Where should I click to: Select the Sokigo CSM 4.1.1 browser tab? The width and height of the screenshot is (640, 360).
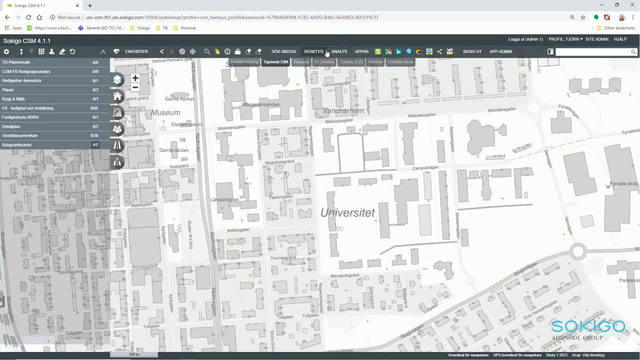[42, 6]
